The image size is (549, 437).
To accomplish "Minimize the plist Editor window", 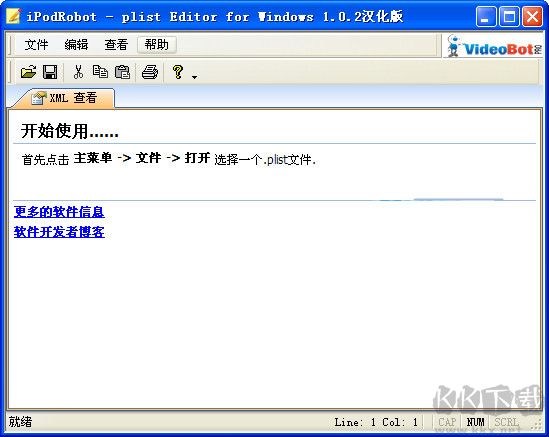I will point(486,16).
